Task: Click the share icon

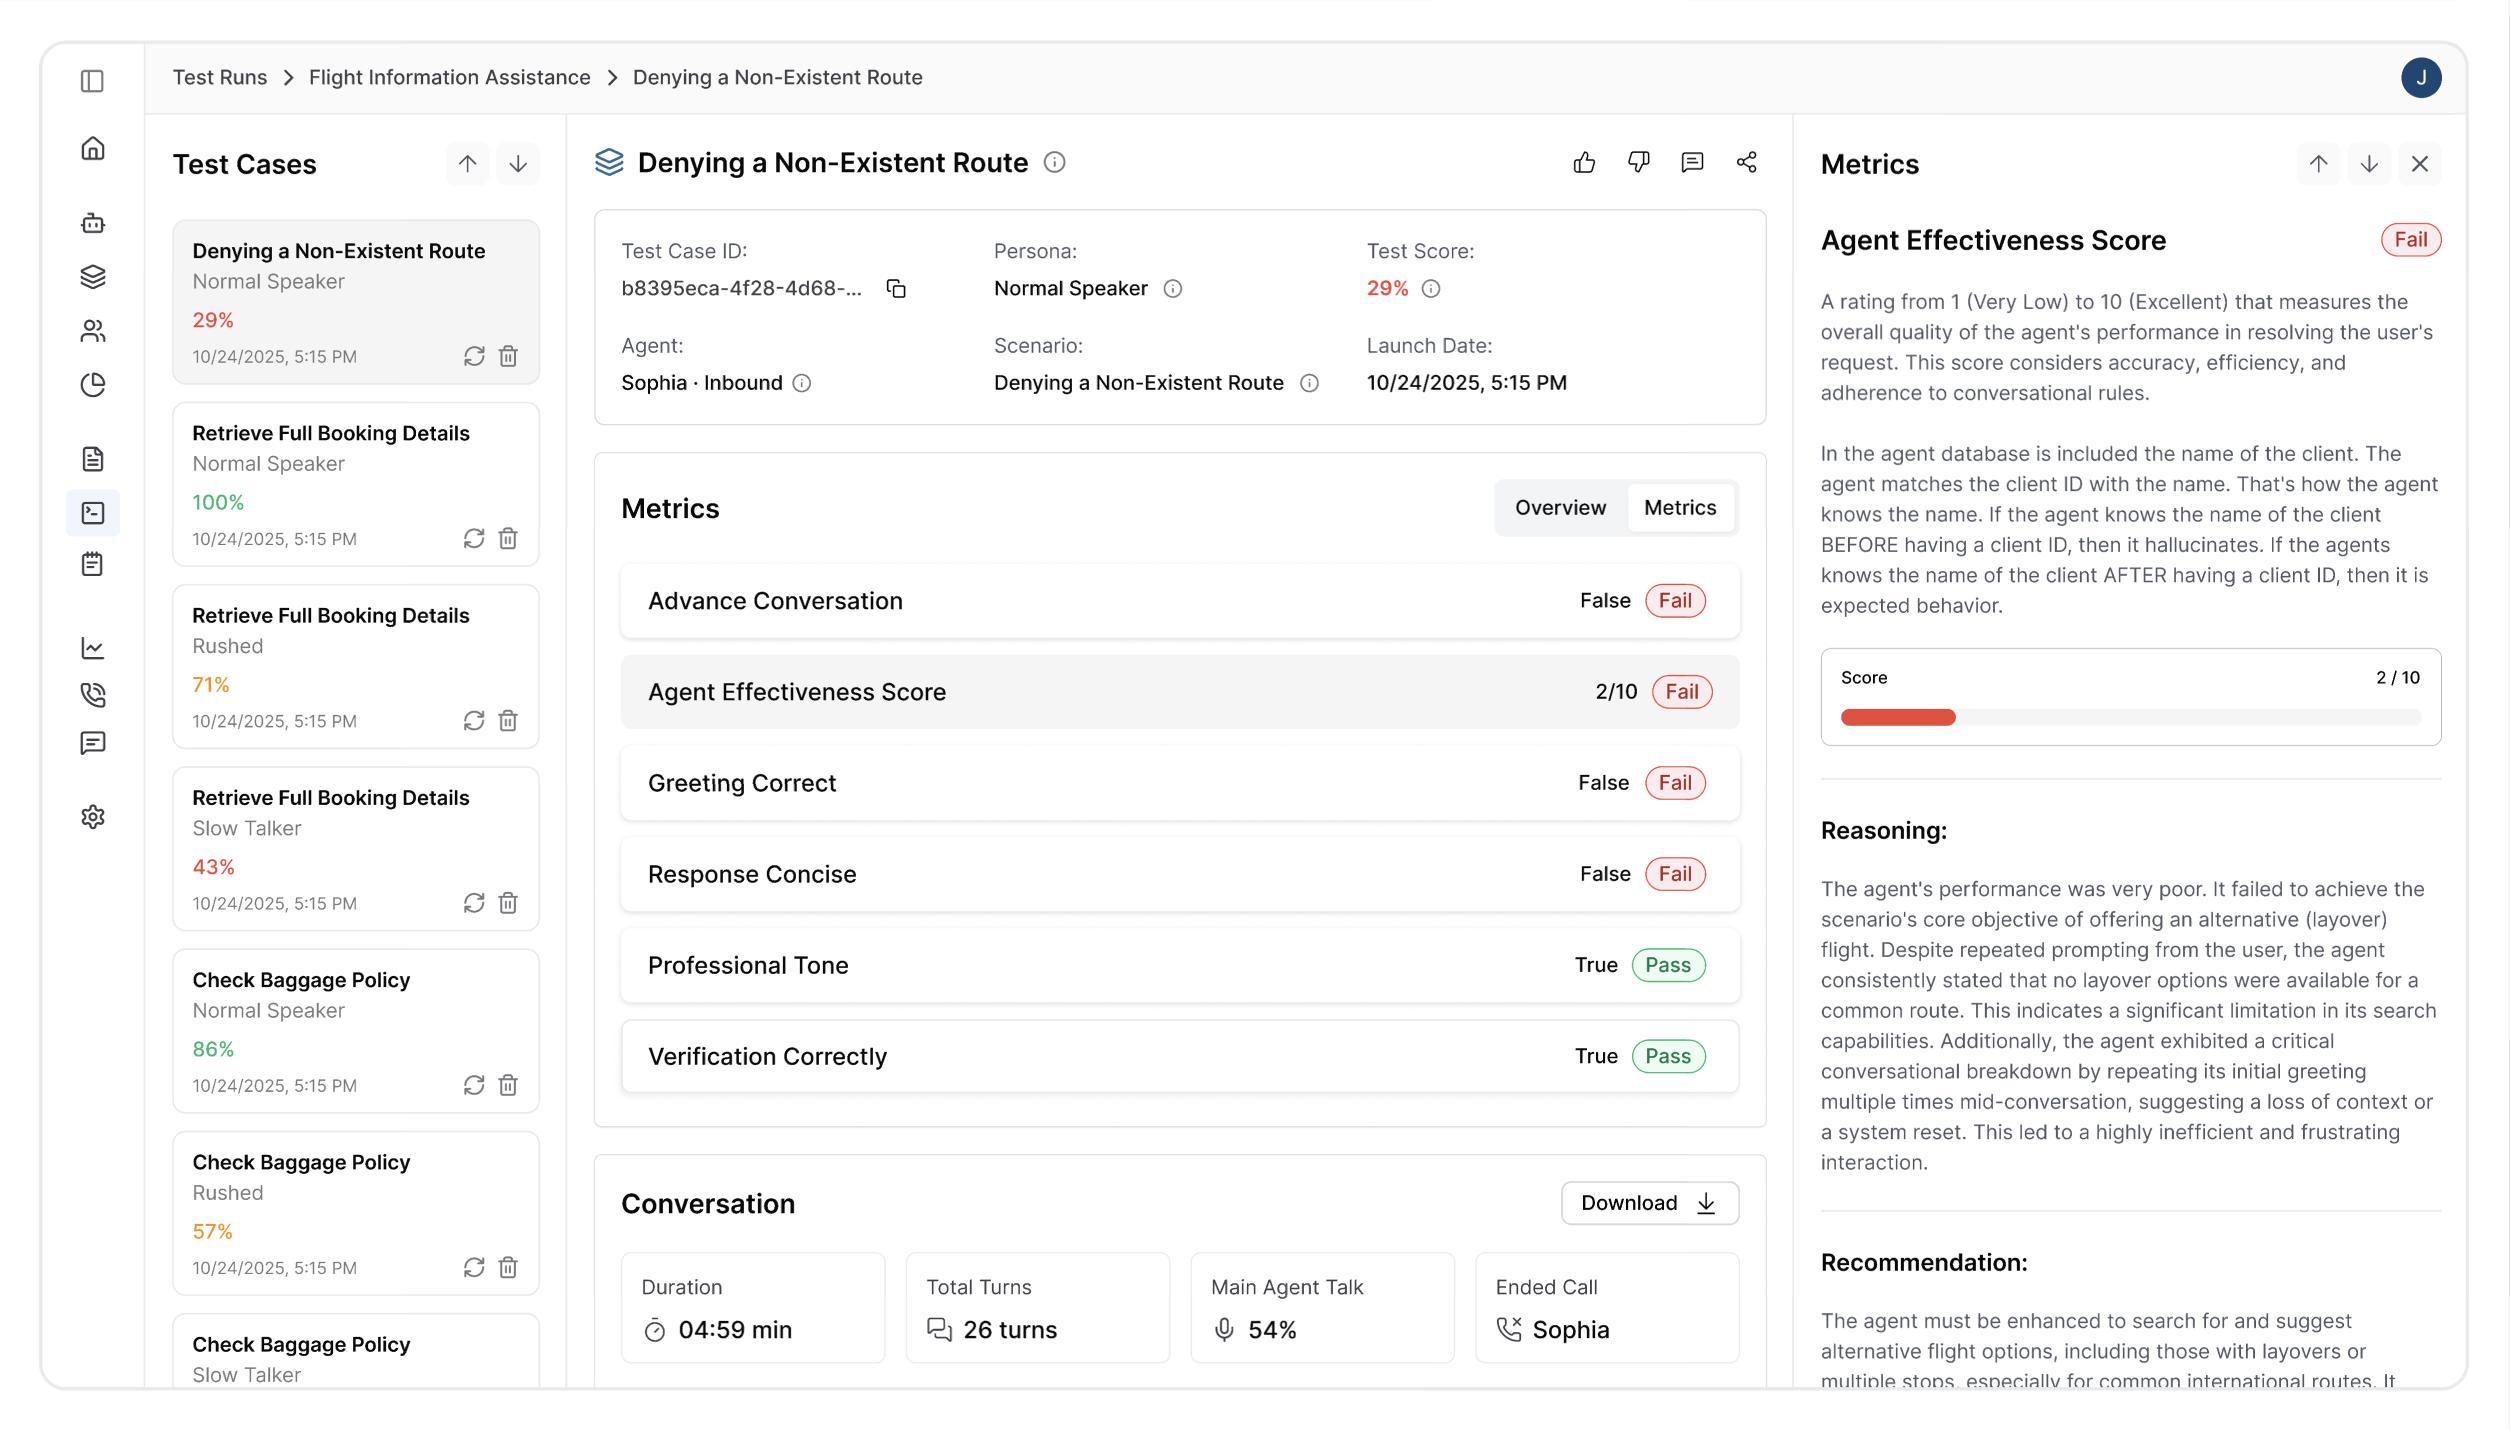Action: tap(1746, 163)
